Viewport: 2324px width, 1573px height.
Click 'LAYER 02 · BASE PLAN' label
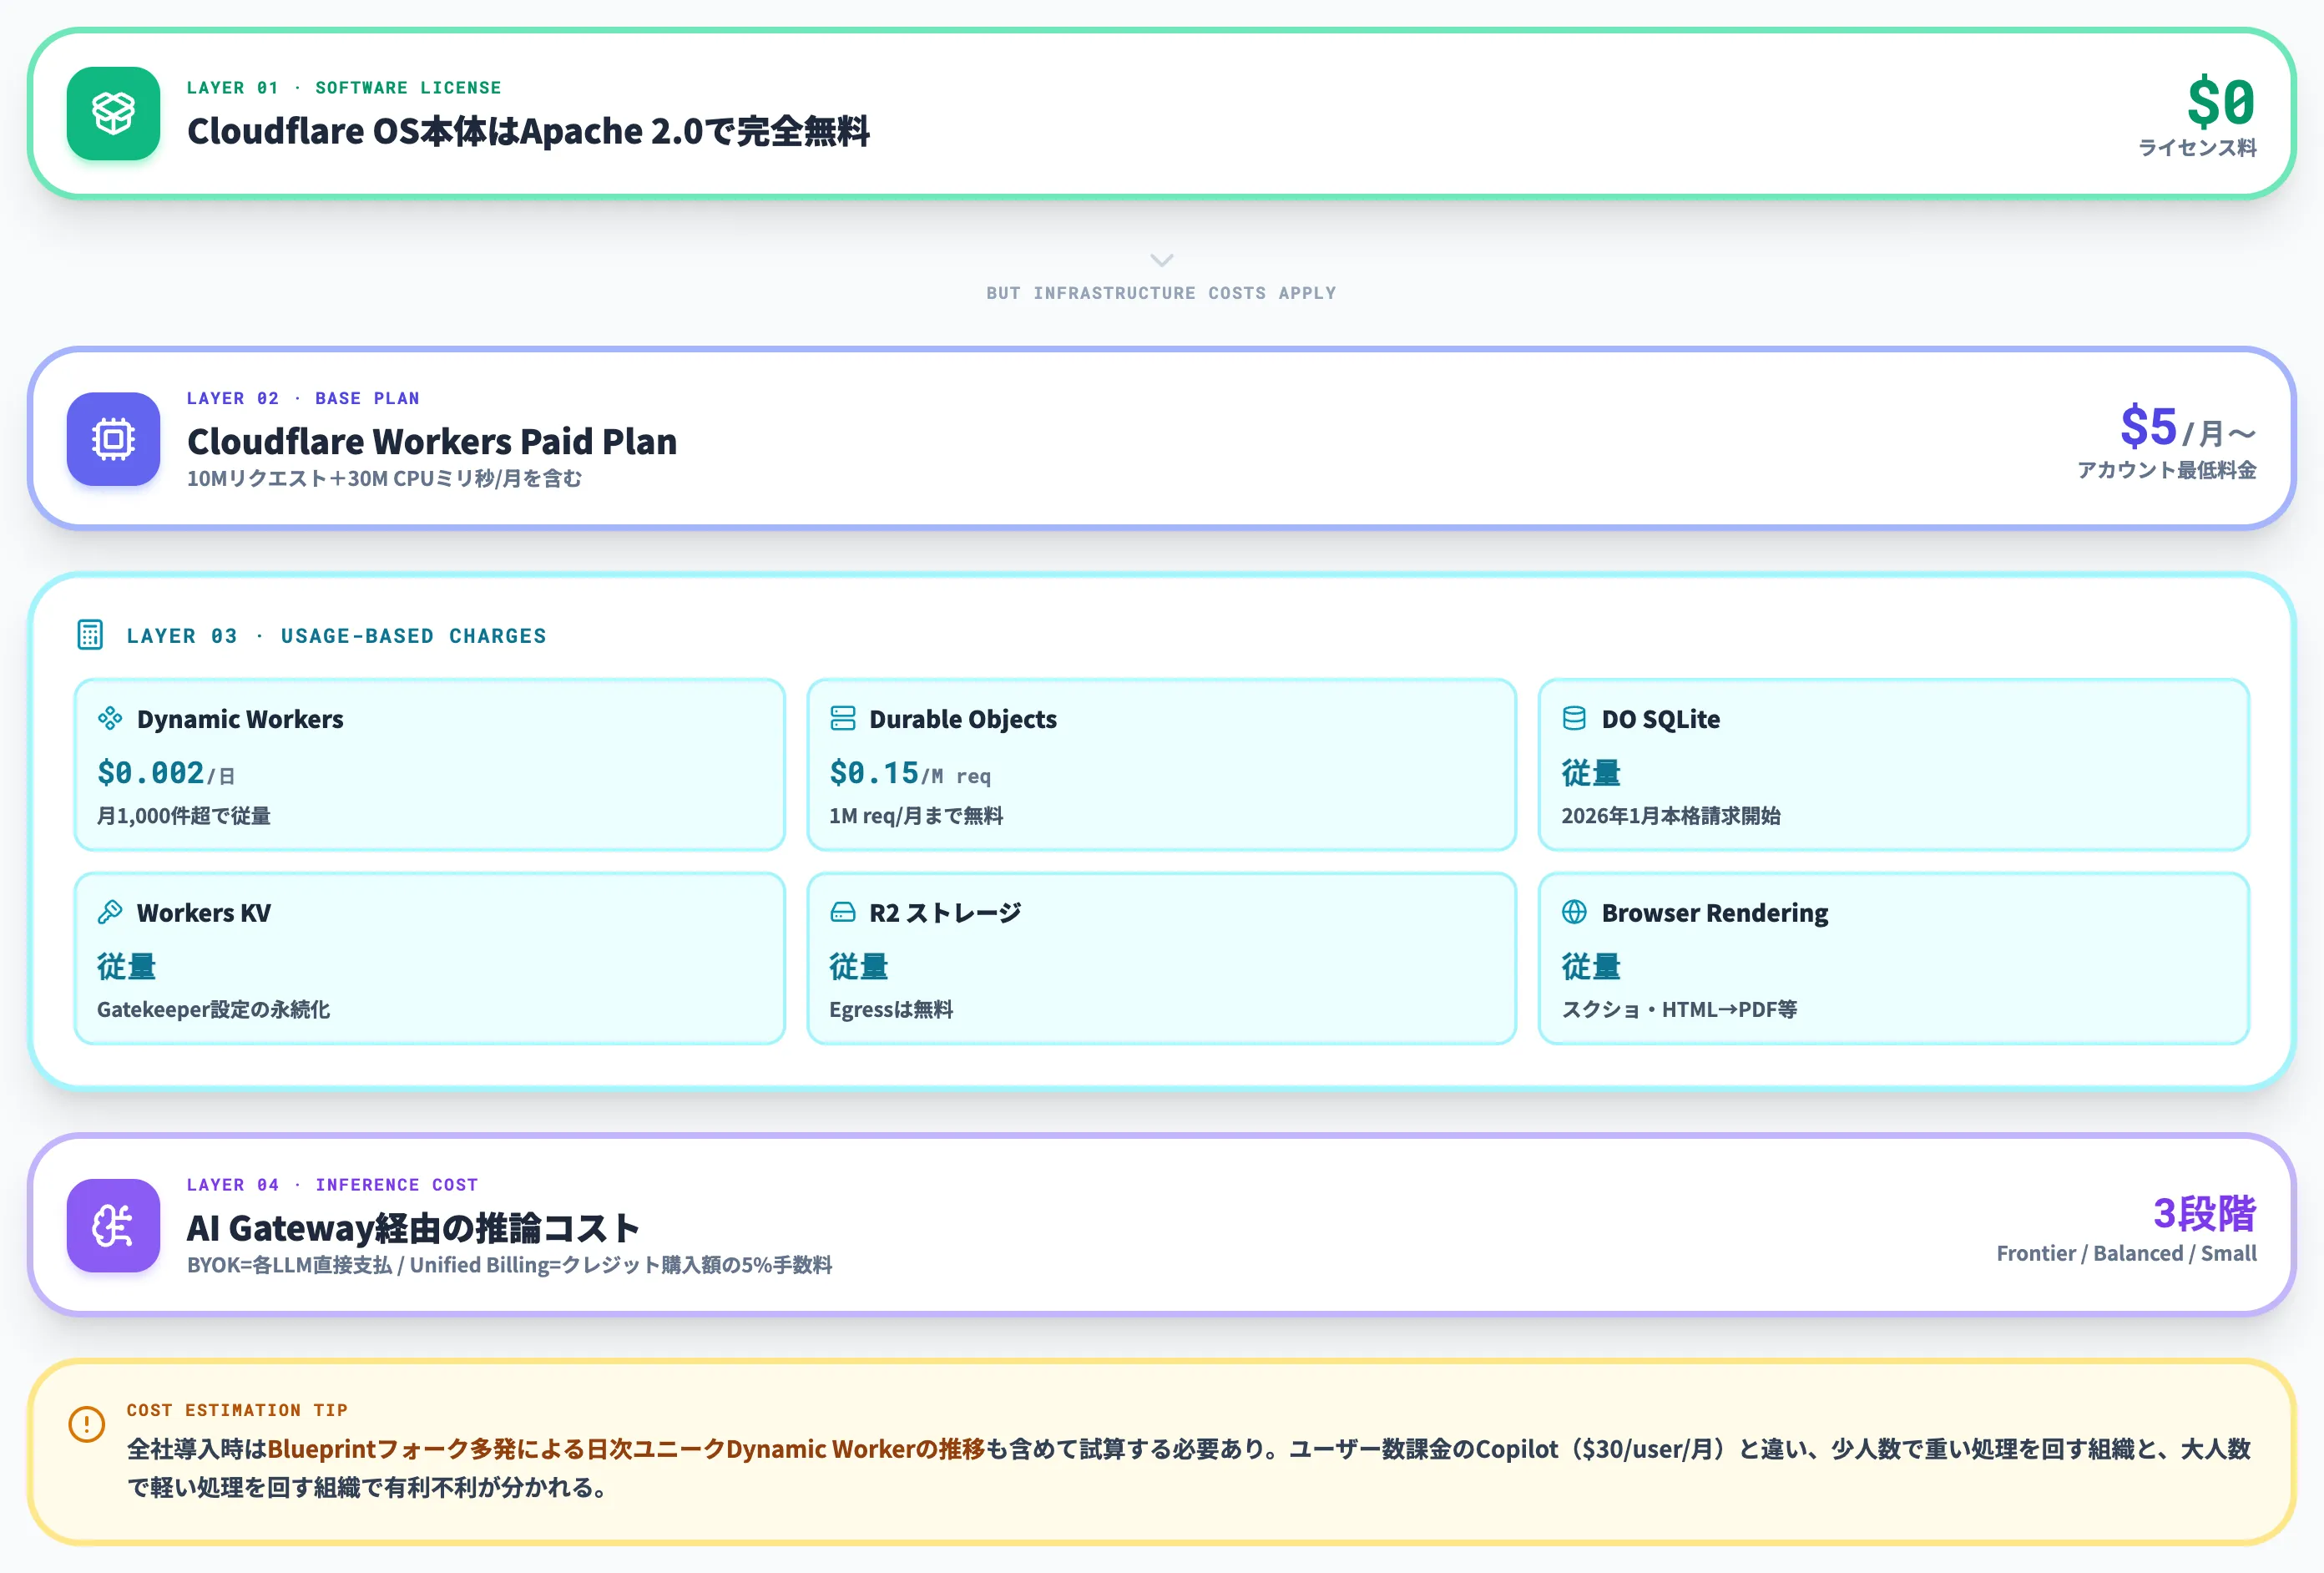pyautogui.click(x=303, y=398)
